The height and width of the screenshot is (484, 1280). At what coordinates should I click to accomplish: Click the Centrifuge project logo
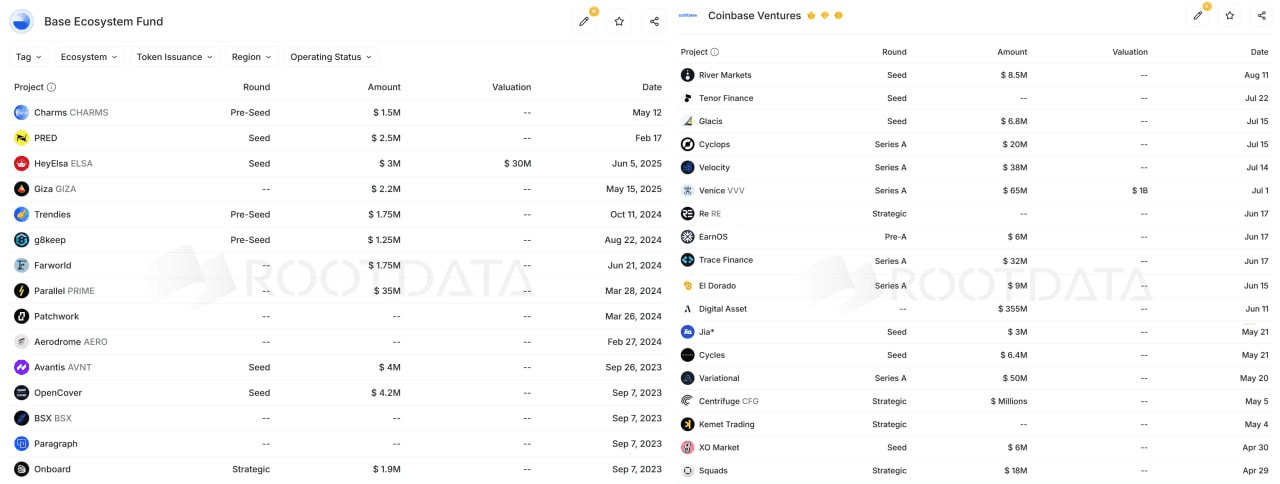688,401
